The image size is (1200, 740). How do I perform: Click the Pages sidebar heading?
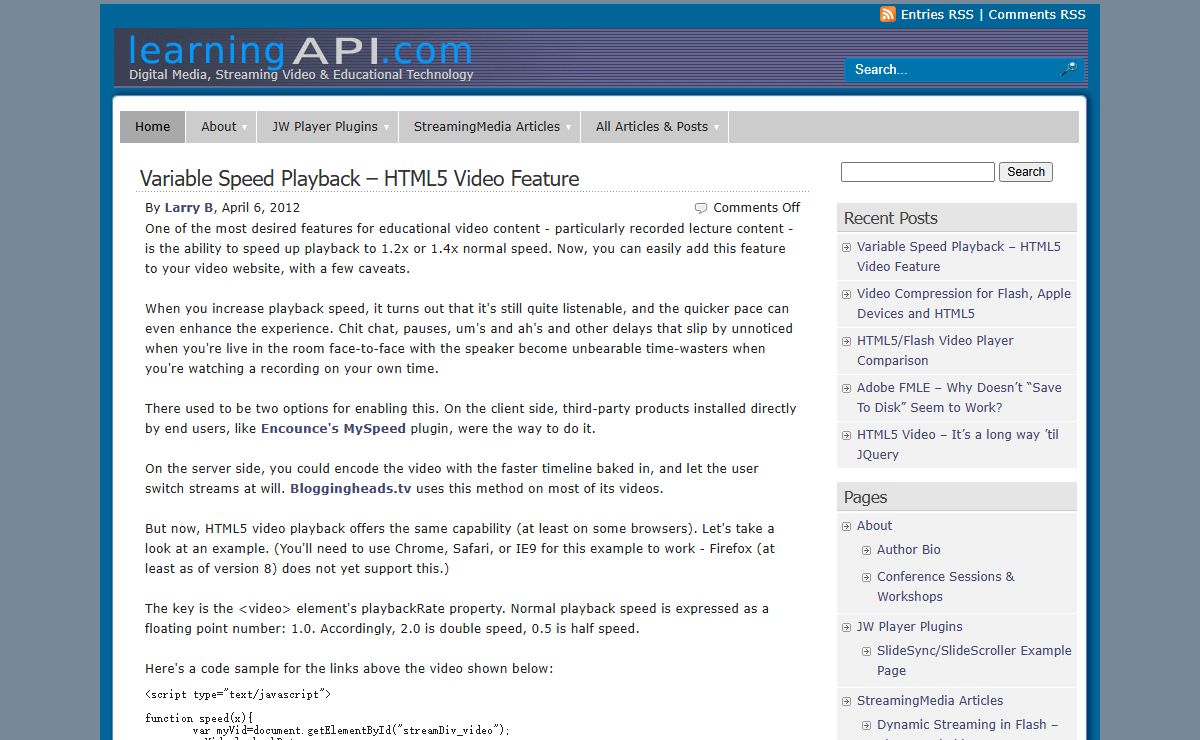pos(866,497)
